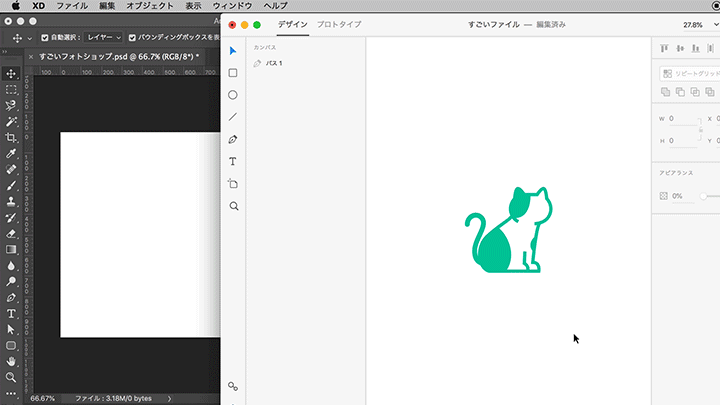Open the 27.8% zoom level dropdown
This screenshot has height=405, width=720.
coord(699,24)
